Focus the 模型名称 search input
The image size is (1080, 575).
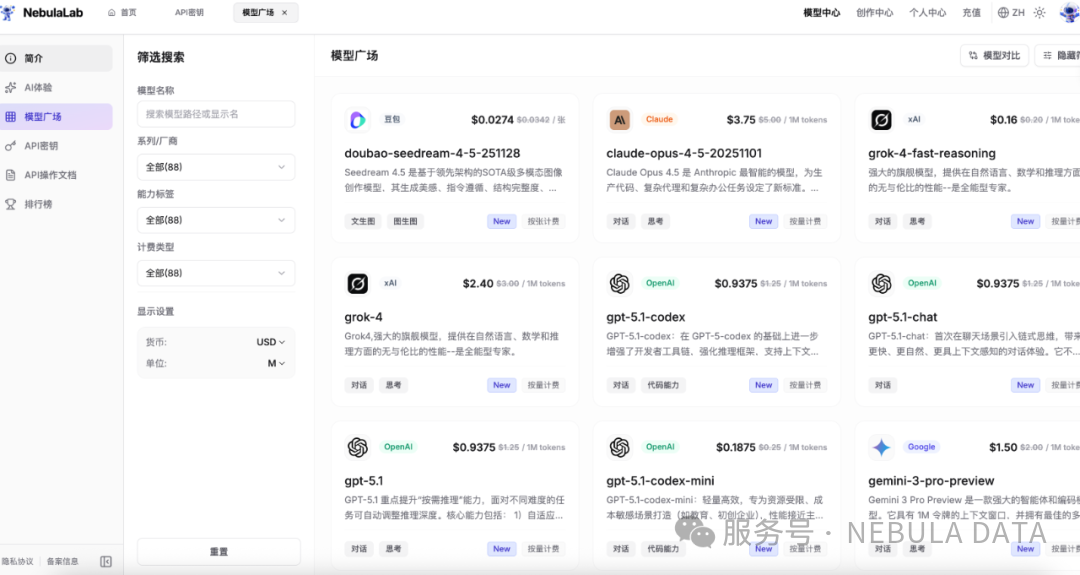[x=216, y=114]
